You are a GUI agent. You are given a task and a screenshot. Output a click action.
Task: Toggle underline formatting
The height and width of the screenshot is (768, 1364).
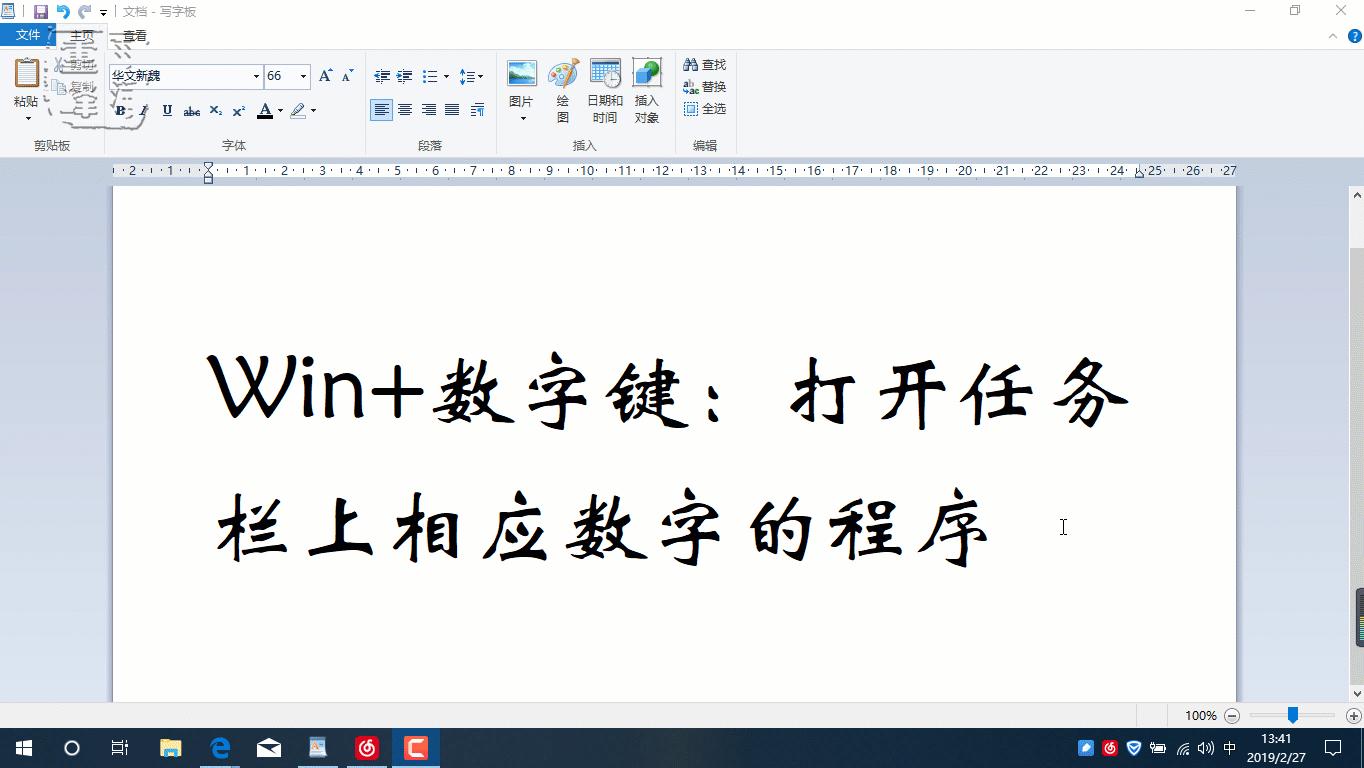tap(166, 111)
